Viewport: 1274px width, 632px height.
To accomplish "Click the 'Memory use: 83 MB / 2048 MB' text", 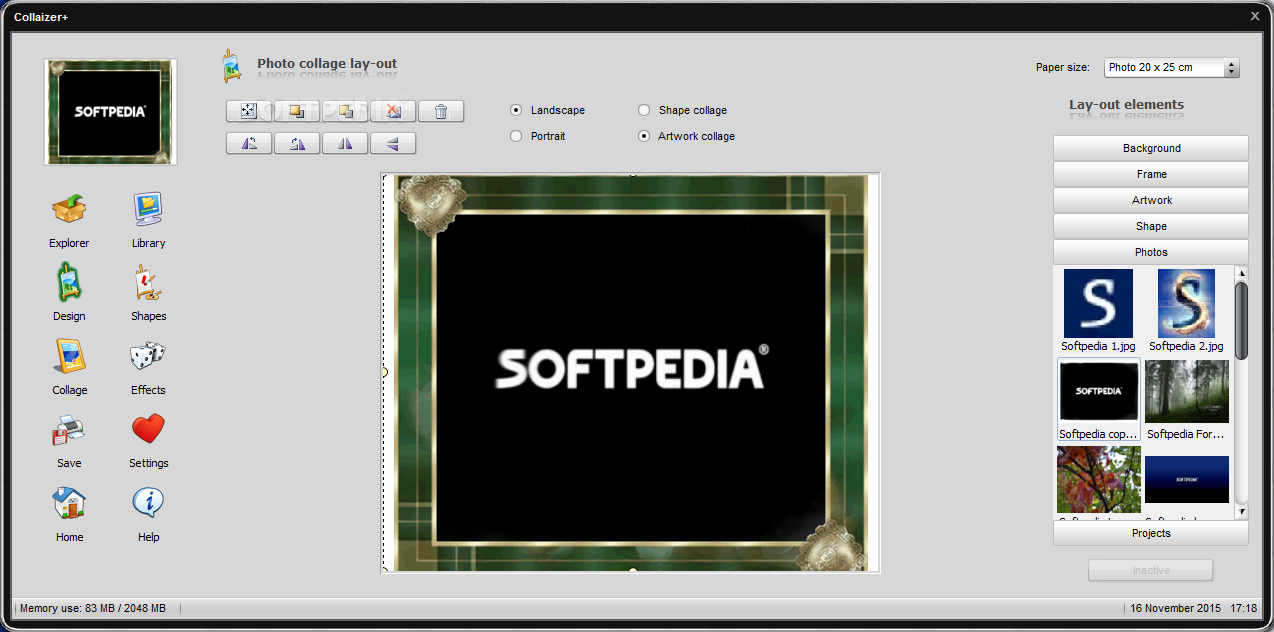I will tap(93, 608).
